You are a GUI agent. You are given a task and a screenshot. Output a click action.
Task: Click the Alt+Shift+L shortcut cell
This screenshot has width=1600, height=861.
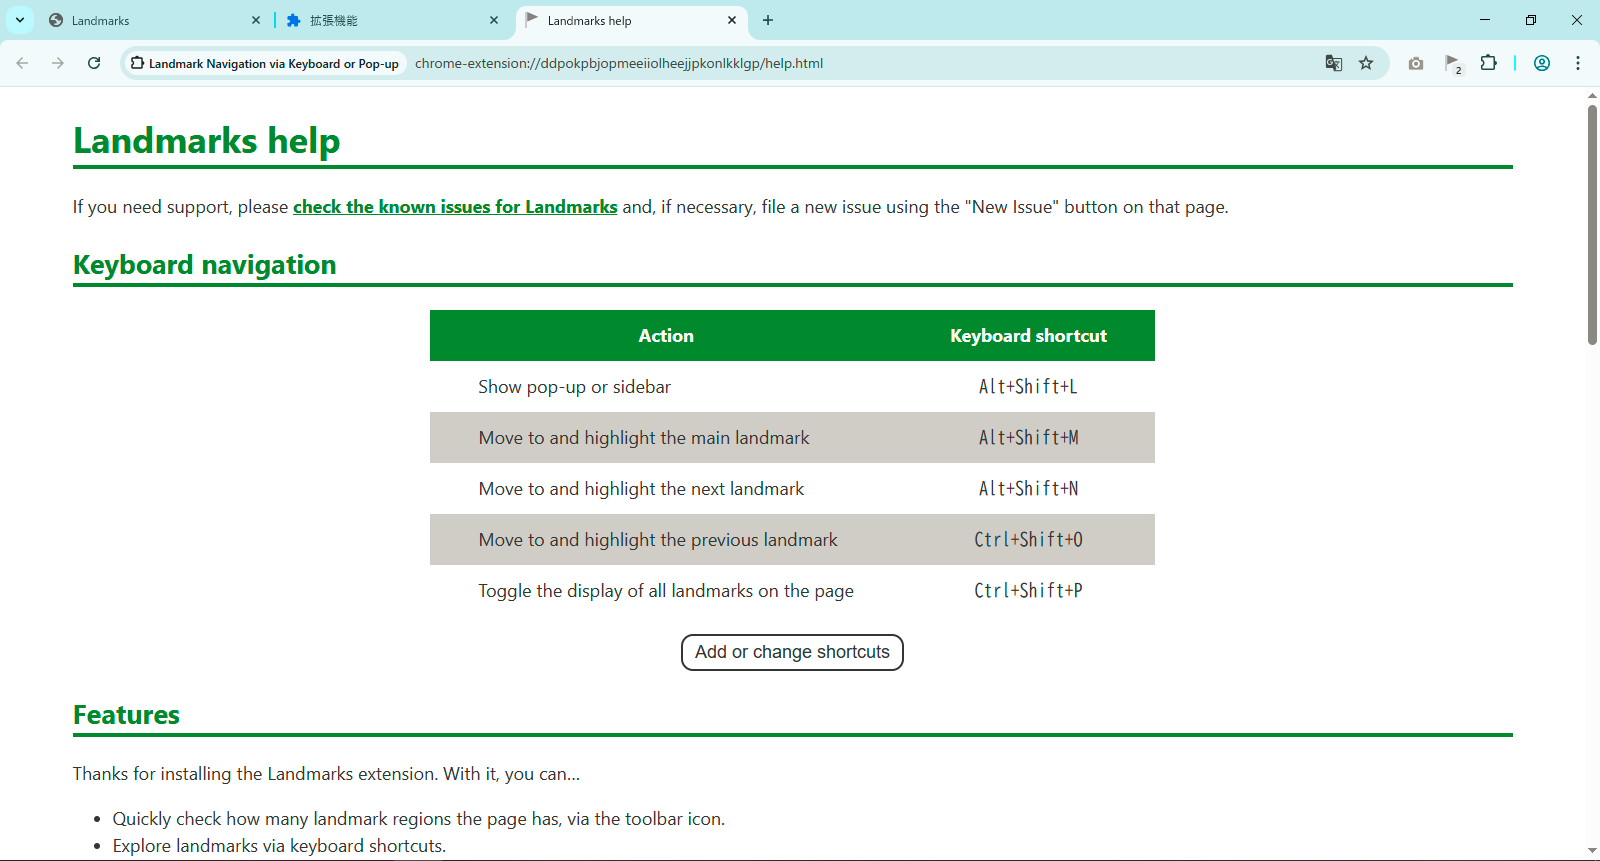click(1028, 387)
